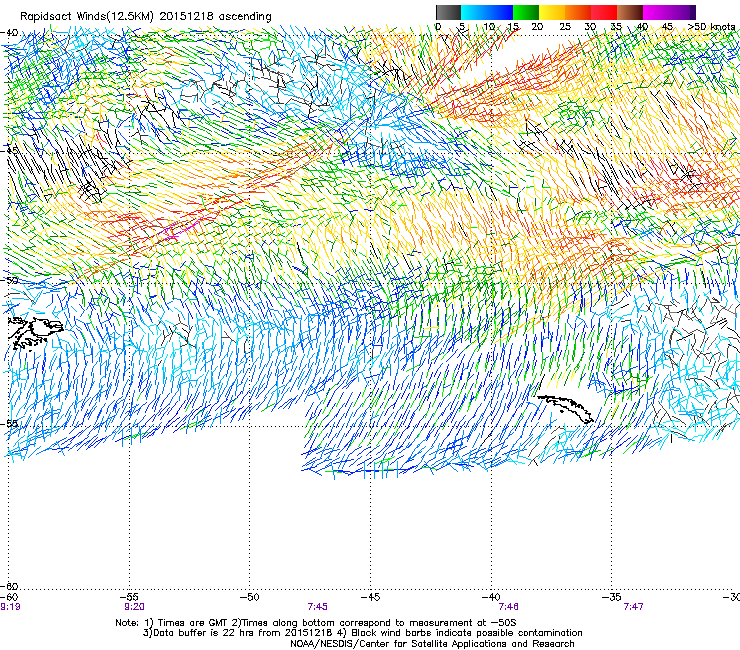740x650 pixels.
Task: Click the bottom-axis longitude label '-50'
Action: point(250,597)
